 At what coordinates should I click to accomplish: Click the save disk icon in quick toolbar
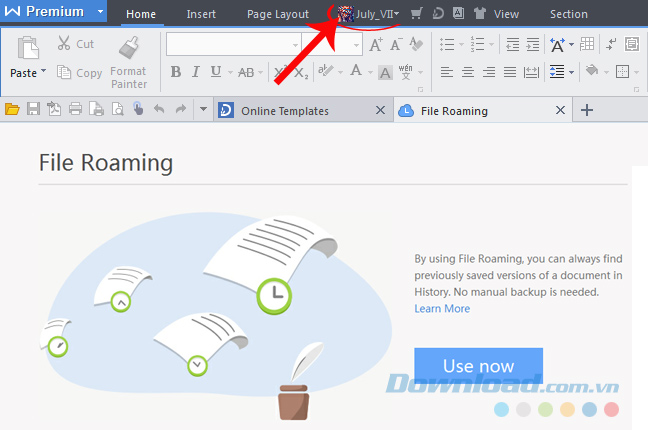(33, 110)
